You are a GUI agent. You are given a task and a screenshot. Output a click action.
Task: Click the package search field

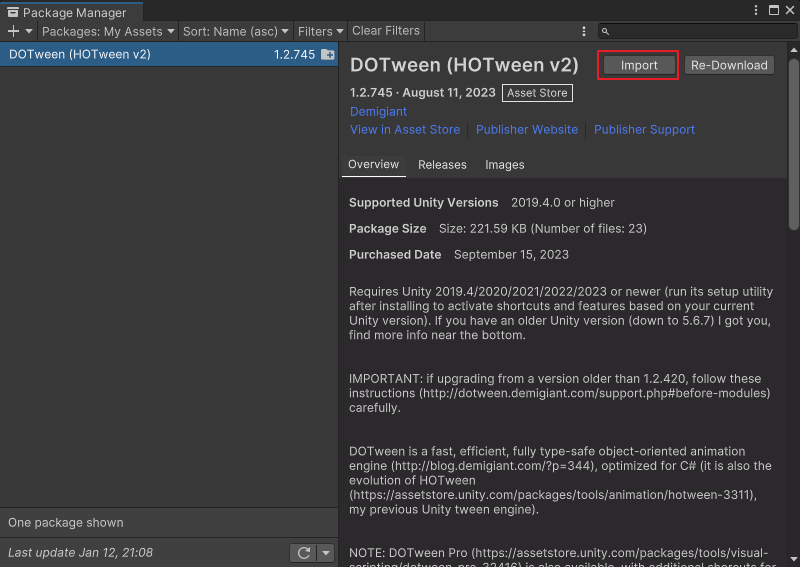(x=697, y=32)
